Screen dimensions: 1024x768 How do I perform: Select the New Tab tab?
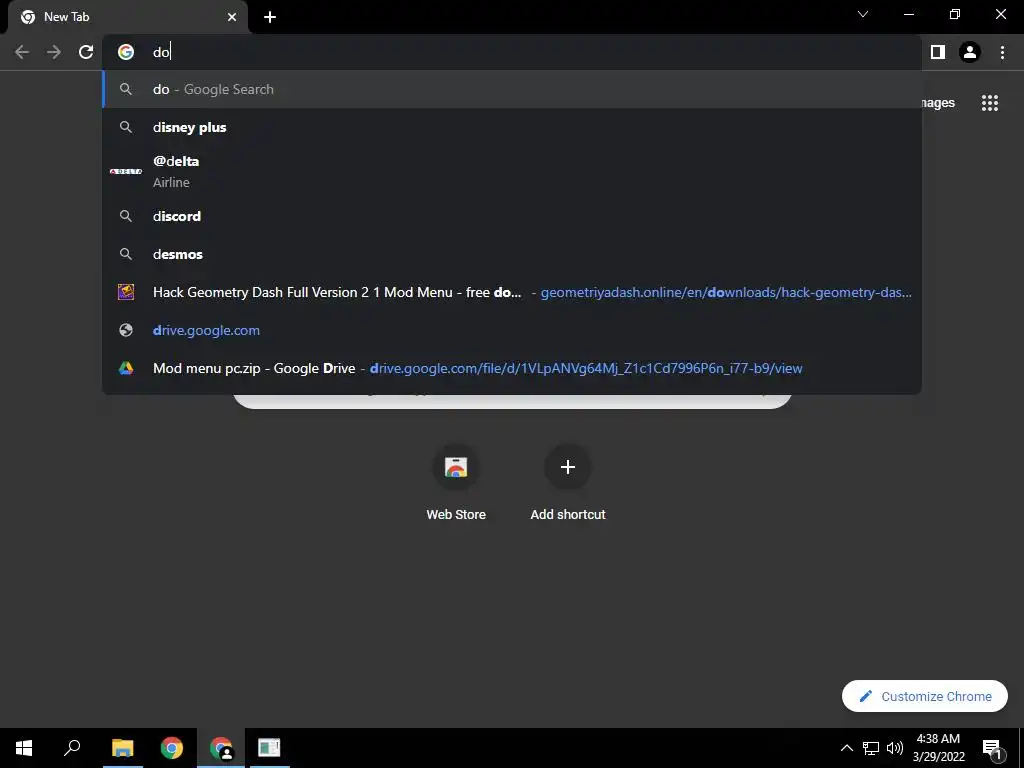point(128,17)
